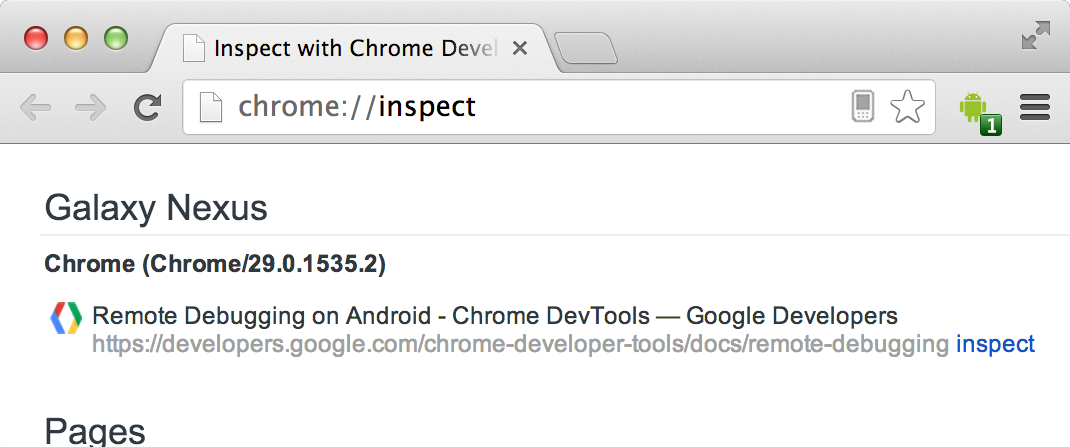The height and width of the screenshot is (447, 1070).
Task: Click the browser forward arrow
Action: [x=91, y=107]
